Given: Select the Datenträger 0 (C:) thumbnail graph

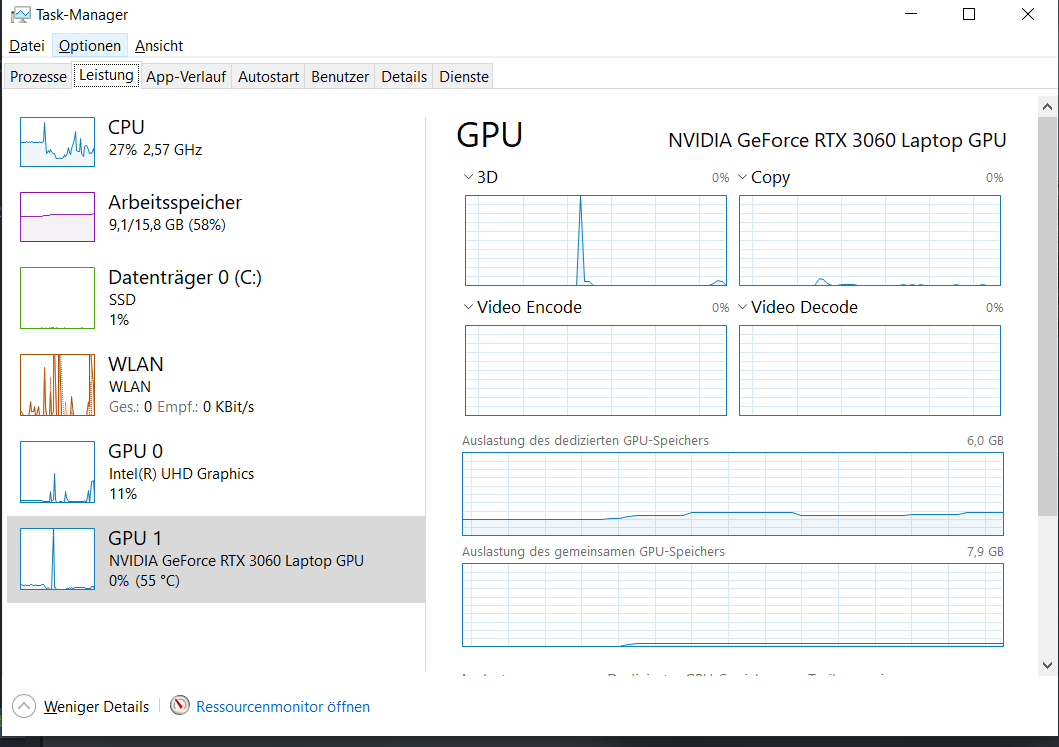Looking at the screenshot, I should [x=57, y=298].
